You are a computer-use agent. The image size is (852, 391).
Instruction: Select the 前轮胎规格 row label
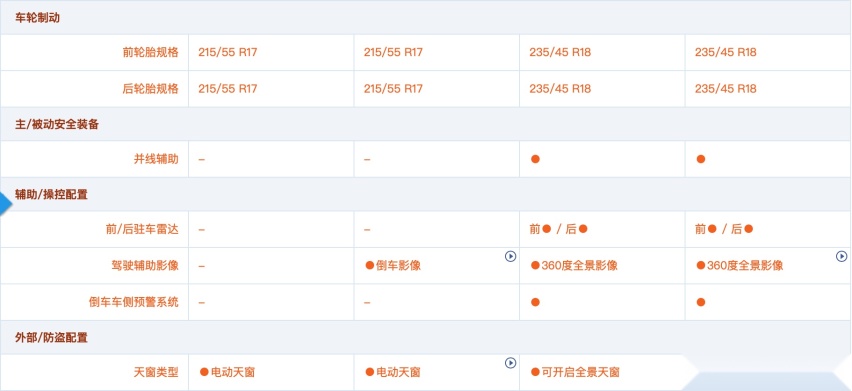pos(151,53)
